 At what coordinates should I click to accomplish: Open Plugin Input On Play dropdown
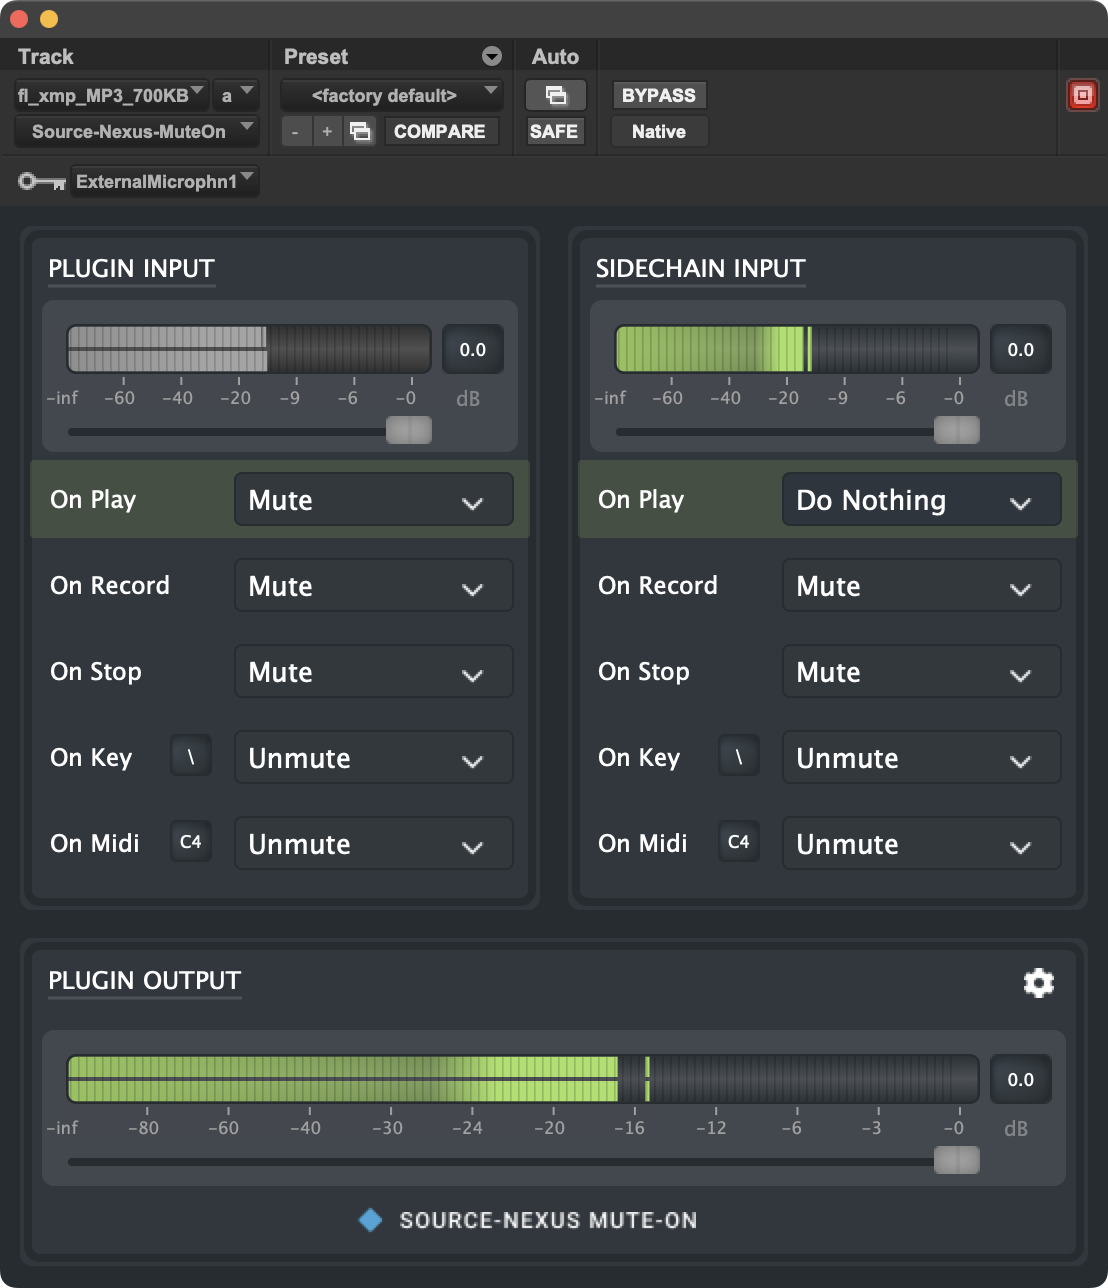[x=373, y=500]
